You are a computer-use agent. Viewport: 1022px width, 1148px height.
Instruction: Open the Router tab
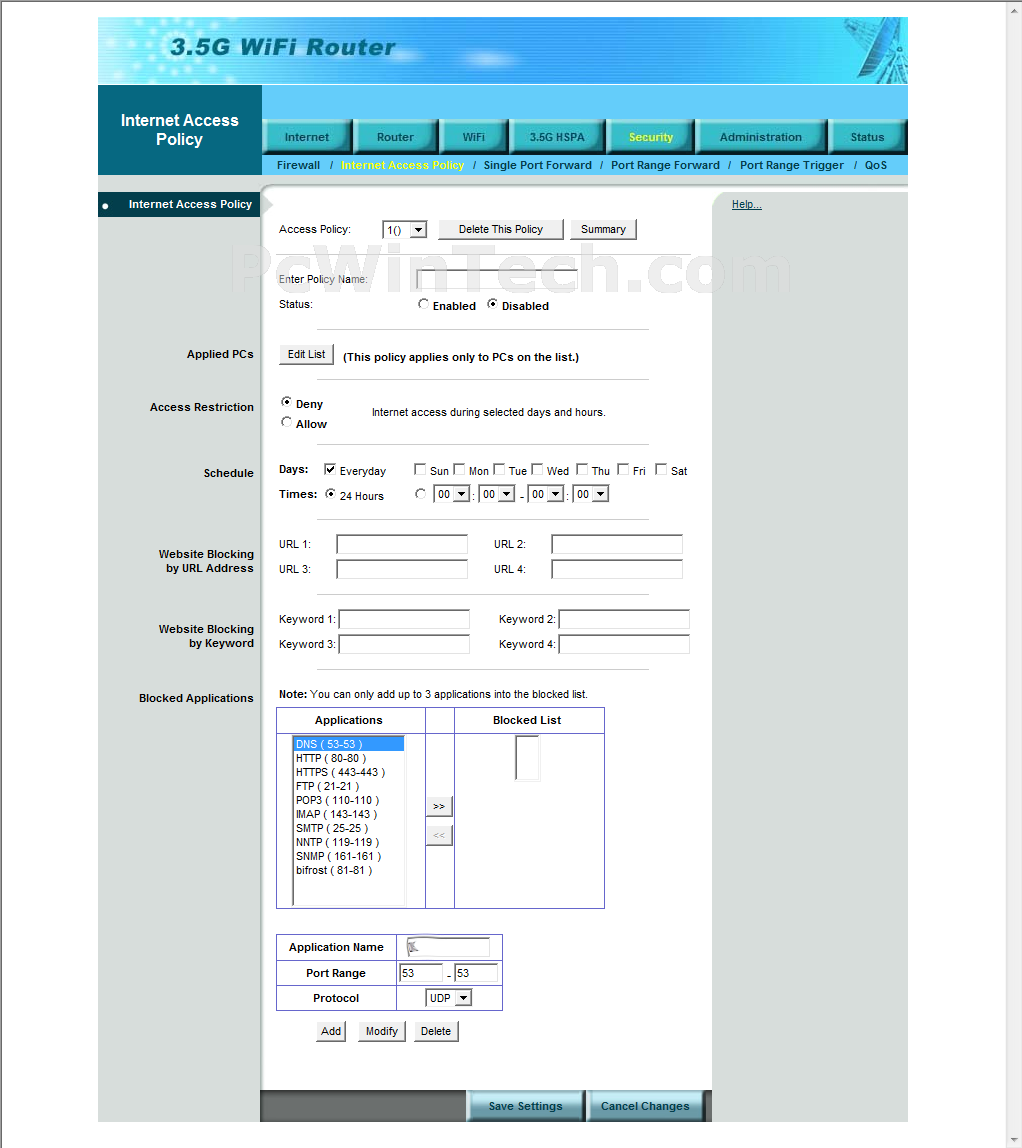[x=395, y=137]
